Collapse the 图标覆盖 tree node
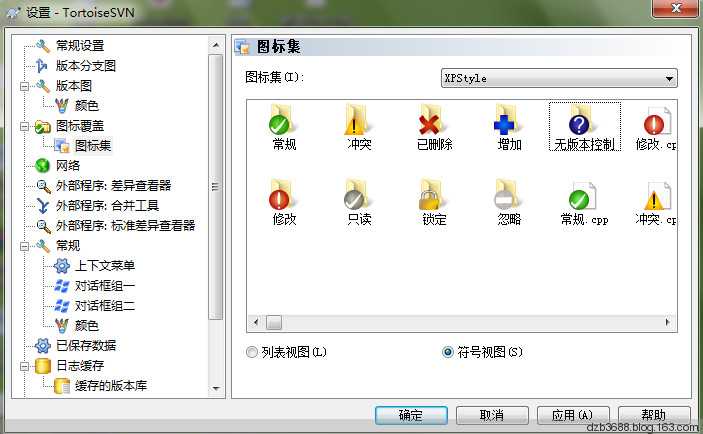This screenshot has width=703, height=434. 25,126
